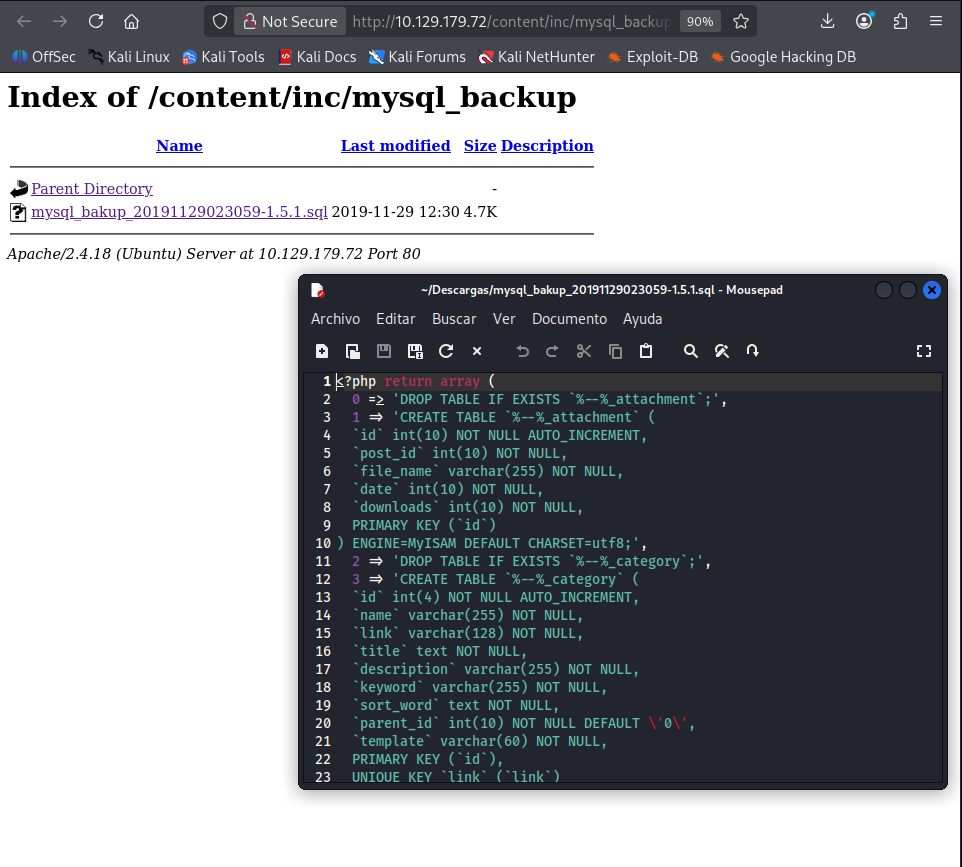Open Mousepad's Archivo menu
962x867 pixels.
point(335,319)
